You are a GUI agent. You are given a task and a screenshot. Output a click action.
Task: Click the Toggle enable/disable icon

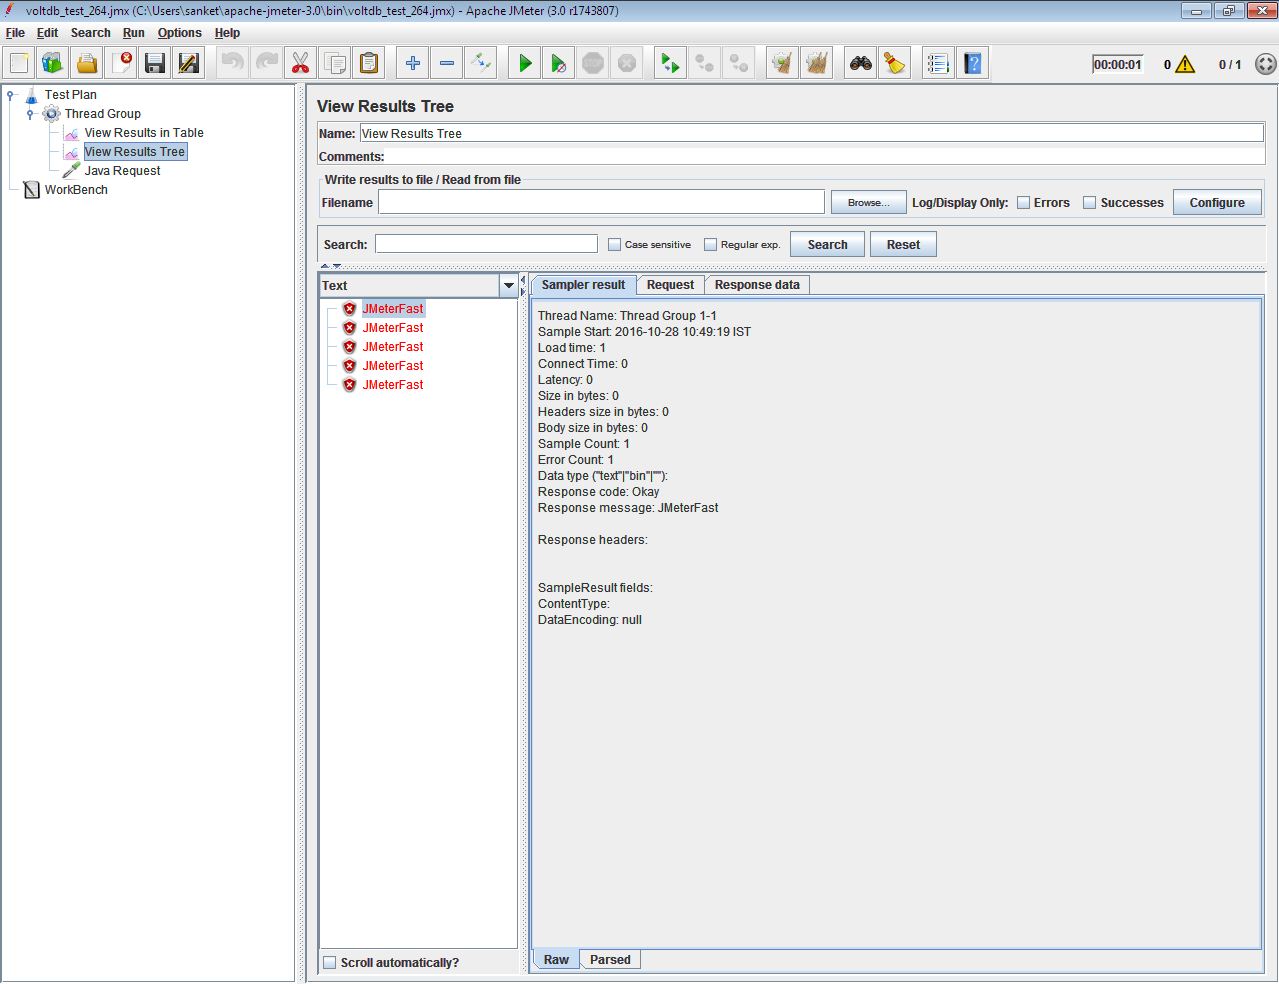point(481,63)
